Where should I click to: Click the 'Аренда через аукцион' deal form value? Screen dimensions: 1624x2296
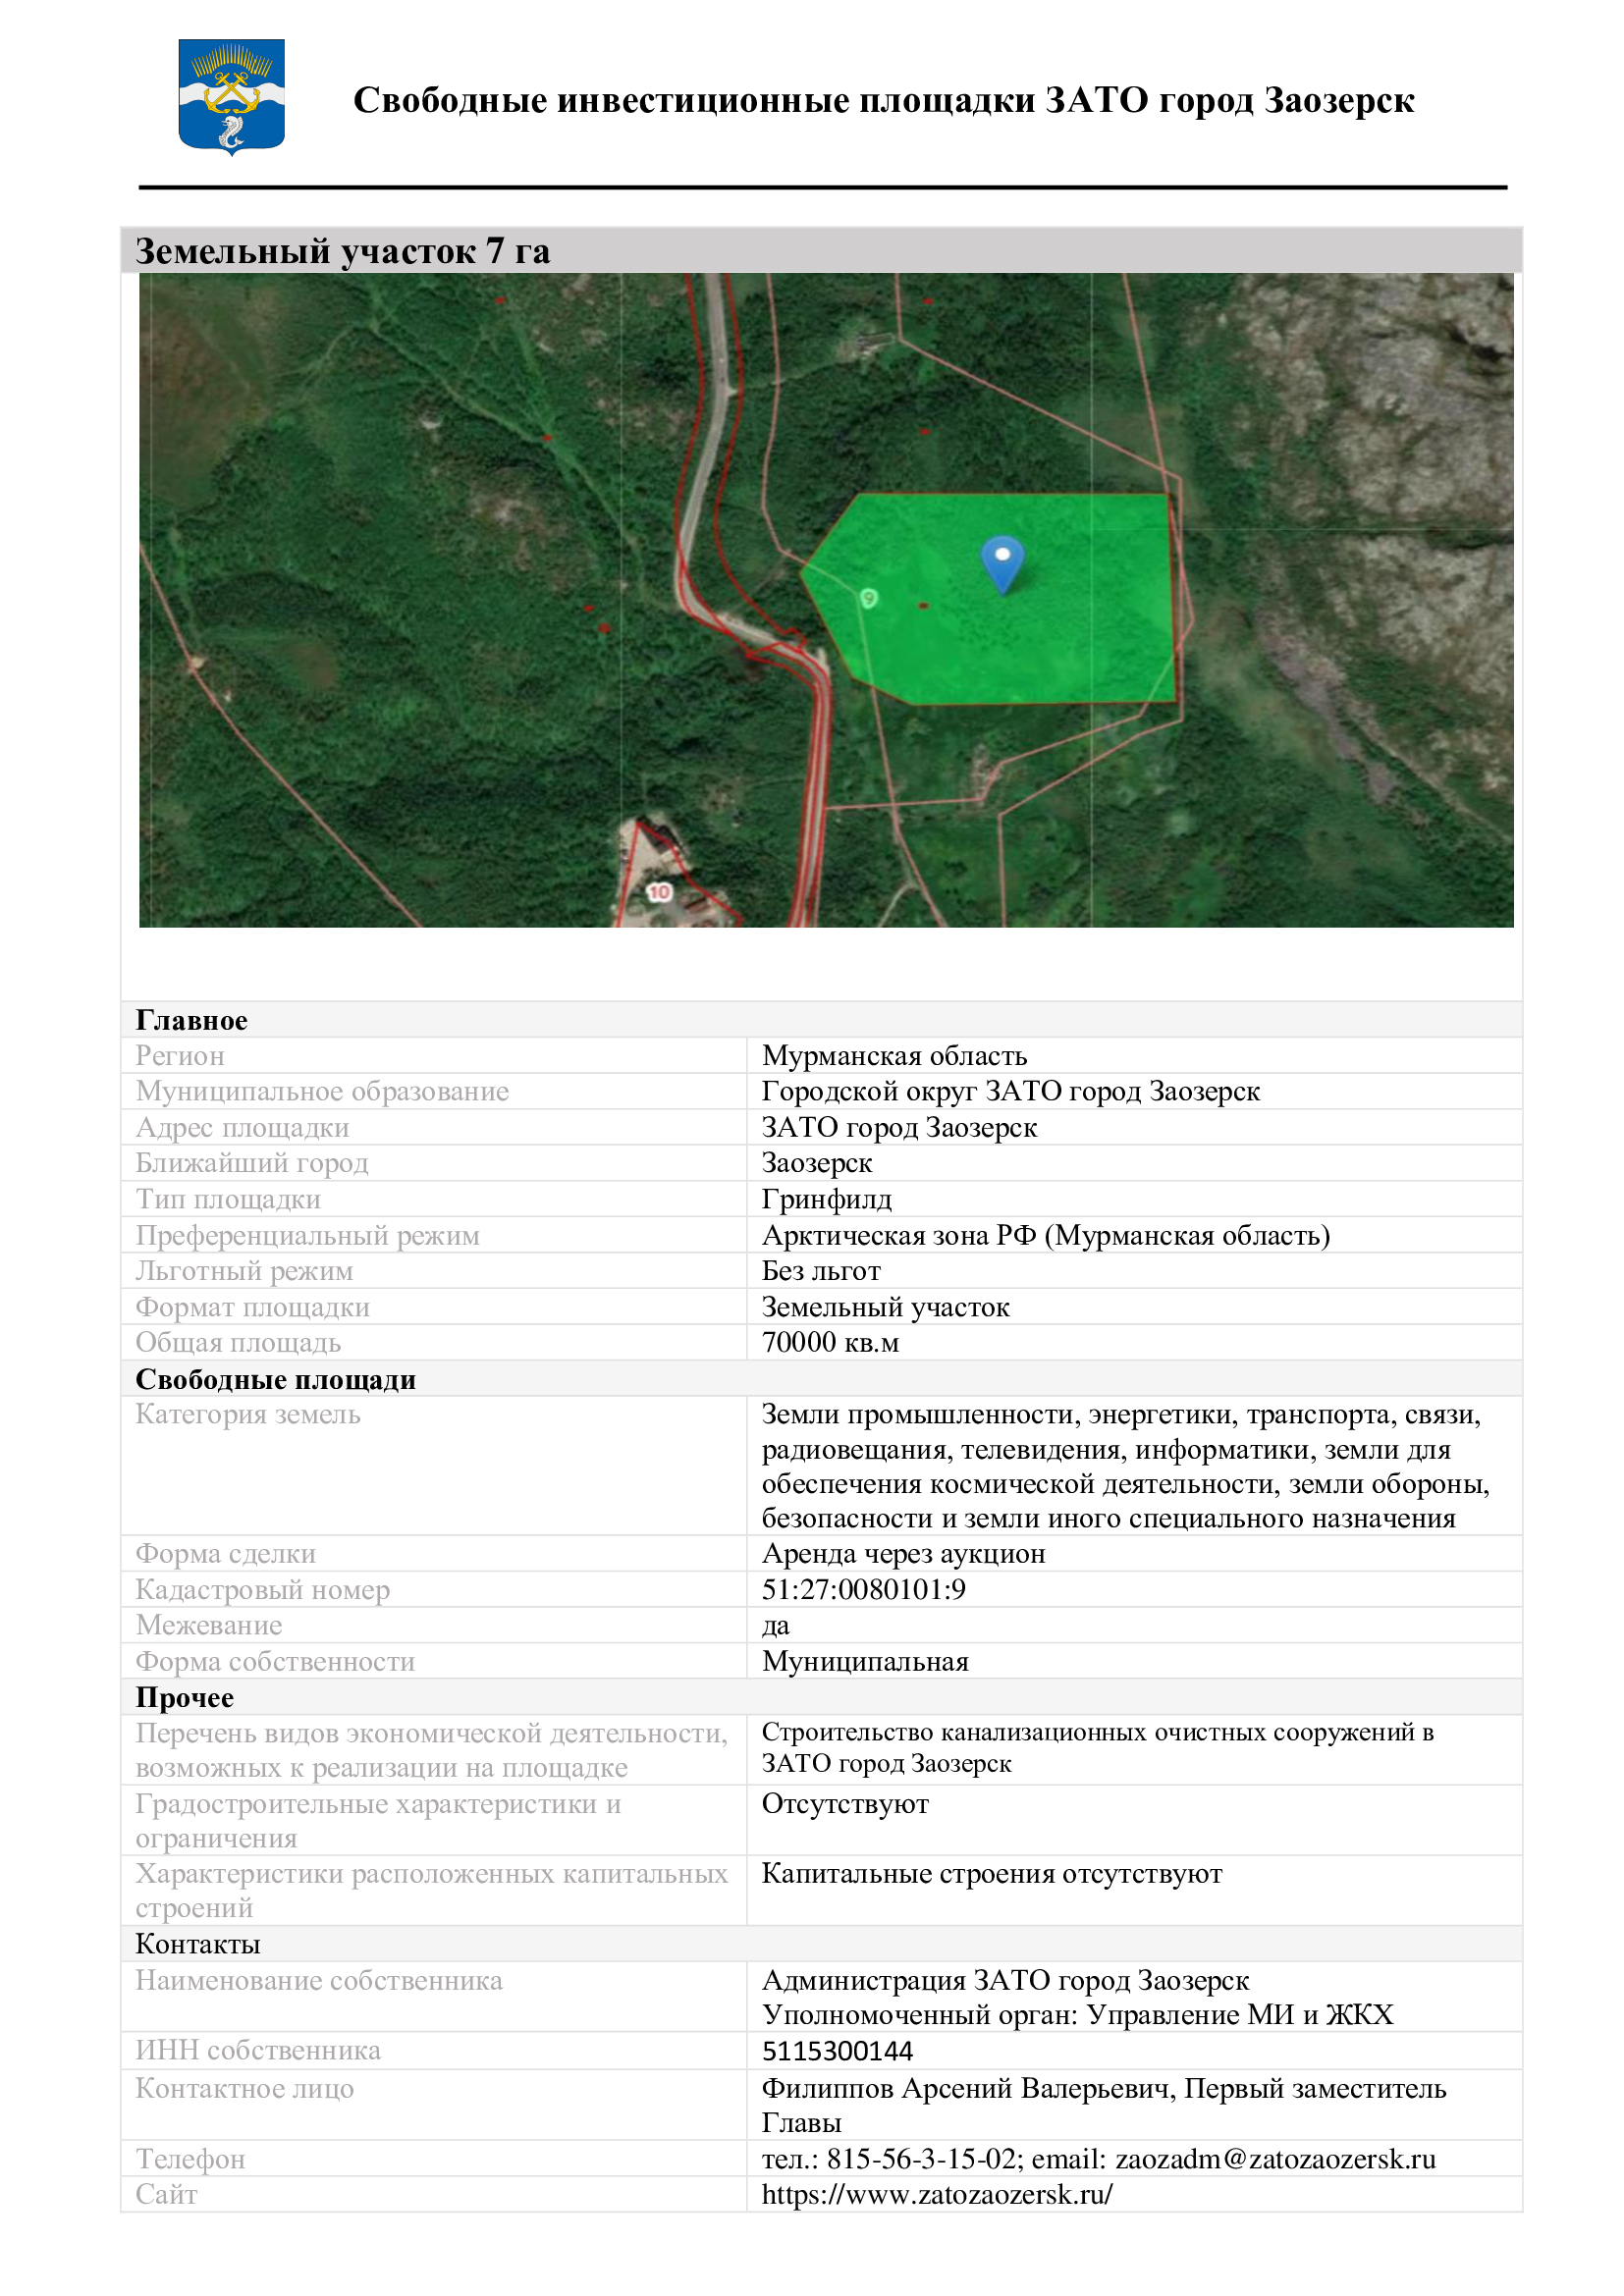[x=903, y=1553]
